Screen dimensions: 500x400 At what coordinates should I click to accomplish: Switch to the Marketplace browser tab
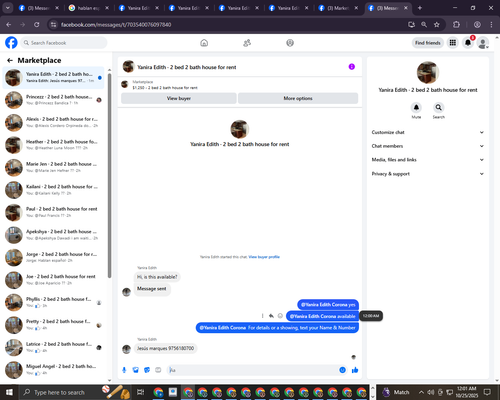point(338,8)
